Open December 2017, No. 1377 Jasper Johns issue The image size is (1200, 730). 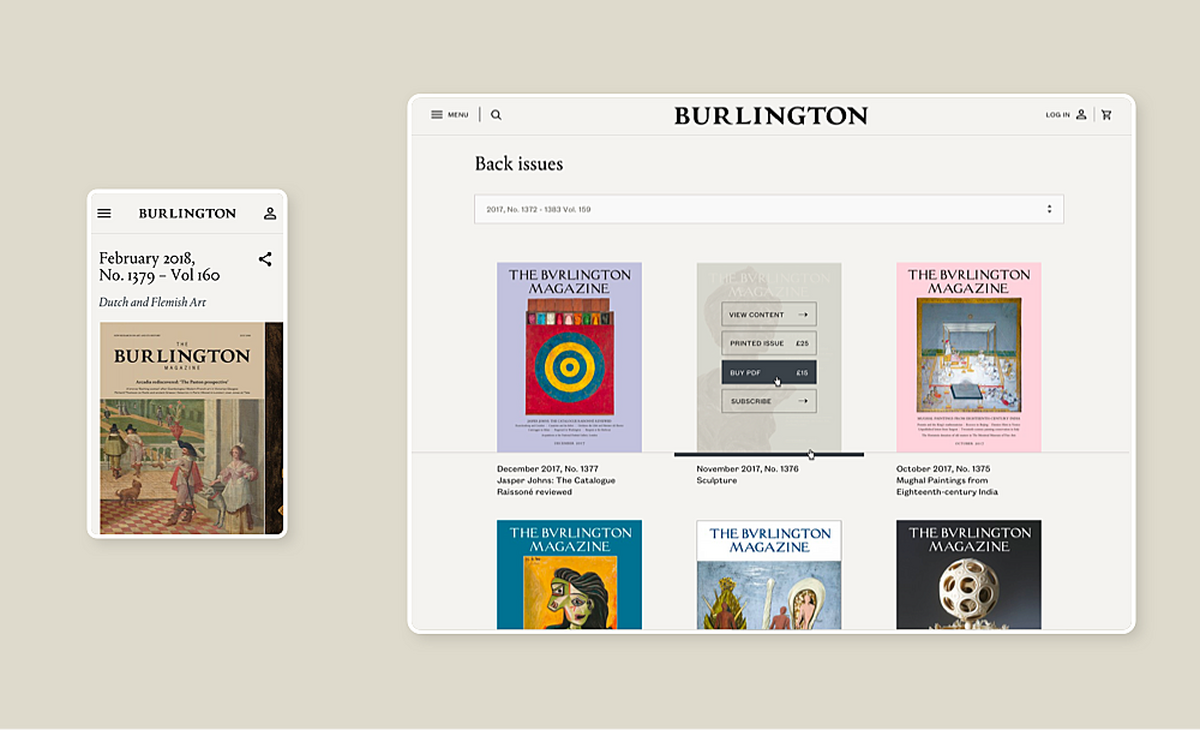click(569, 357)
